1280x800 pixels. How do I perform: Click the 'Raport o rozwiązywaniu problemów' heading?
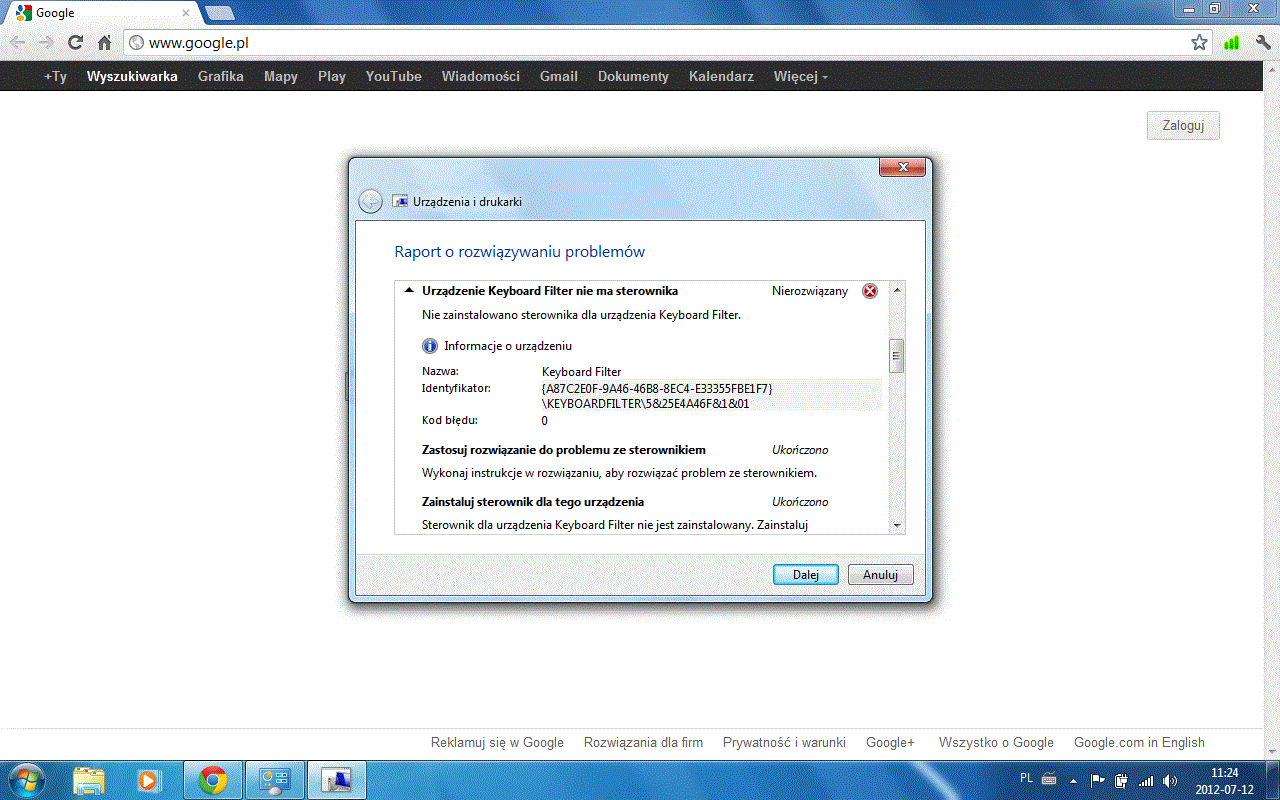pyautogui.click(x=520, y=252)
